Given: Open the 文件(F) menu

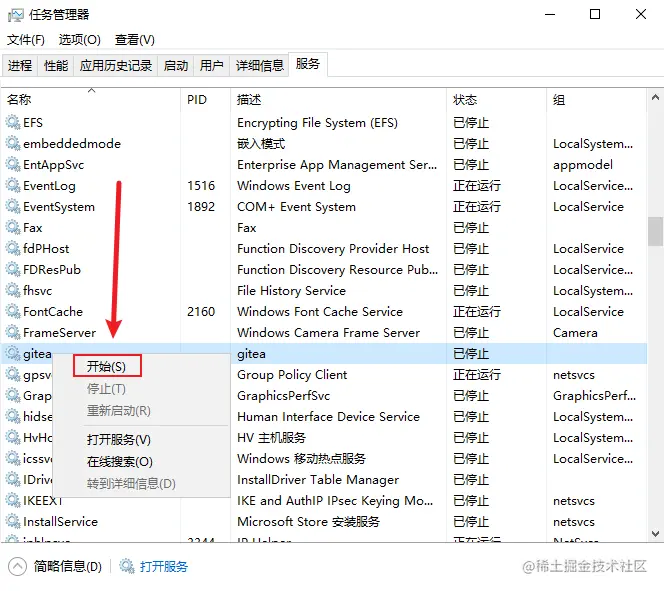Looking at the screenshot, I should [x=26, y=40].
